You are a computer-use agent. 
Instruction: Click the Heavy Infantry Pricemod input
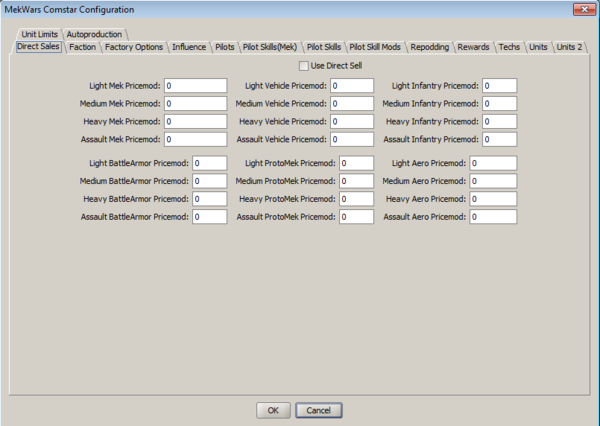tap(499, 121)
